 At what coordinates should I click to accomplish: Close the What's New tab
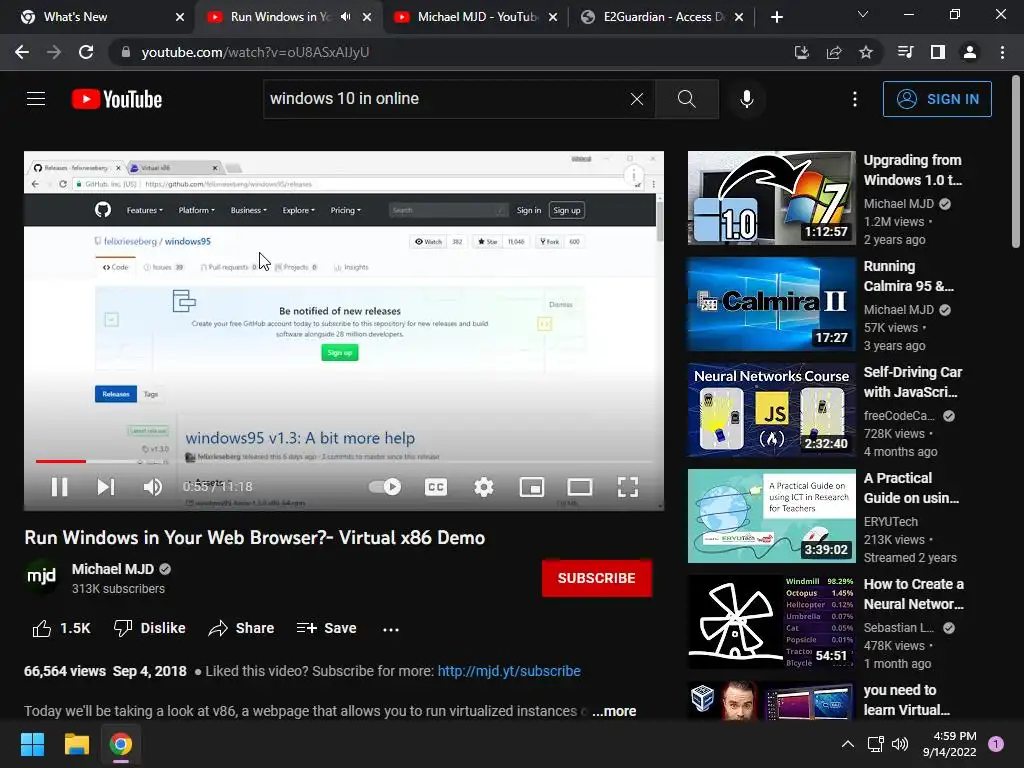[180, 17]
